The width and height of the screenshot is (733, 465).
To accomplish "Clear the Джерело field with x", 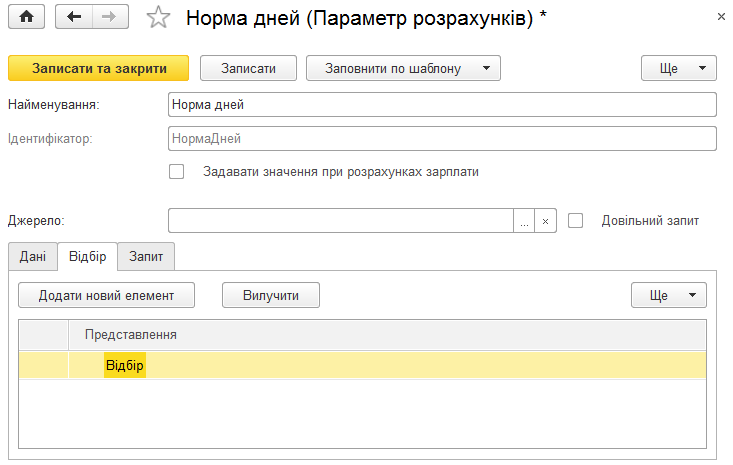I will coord(545,221).
